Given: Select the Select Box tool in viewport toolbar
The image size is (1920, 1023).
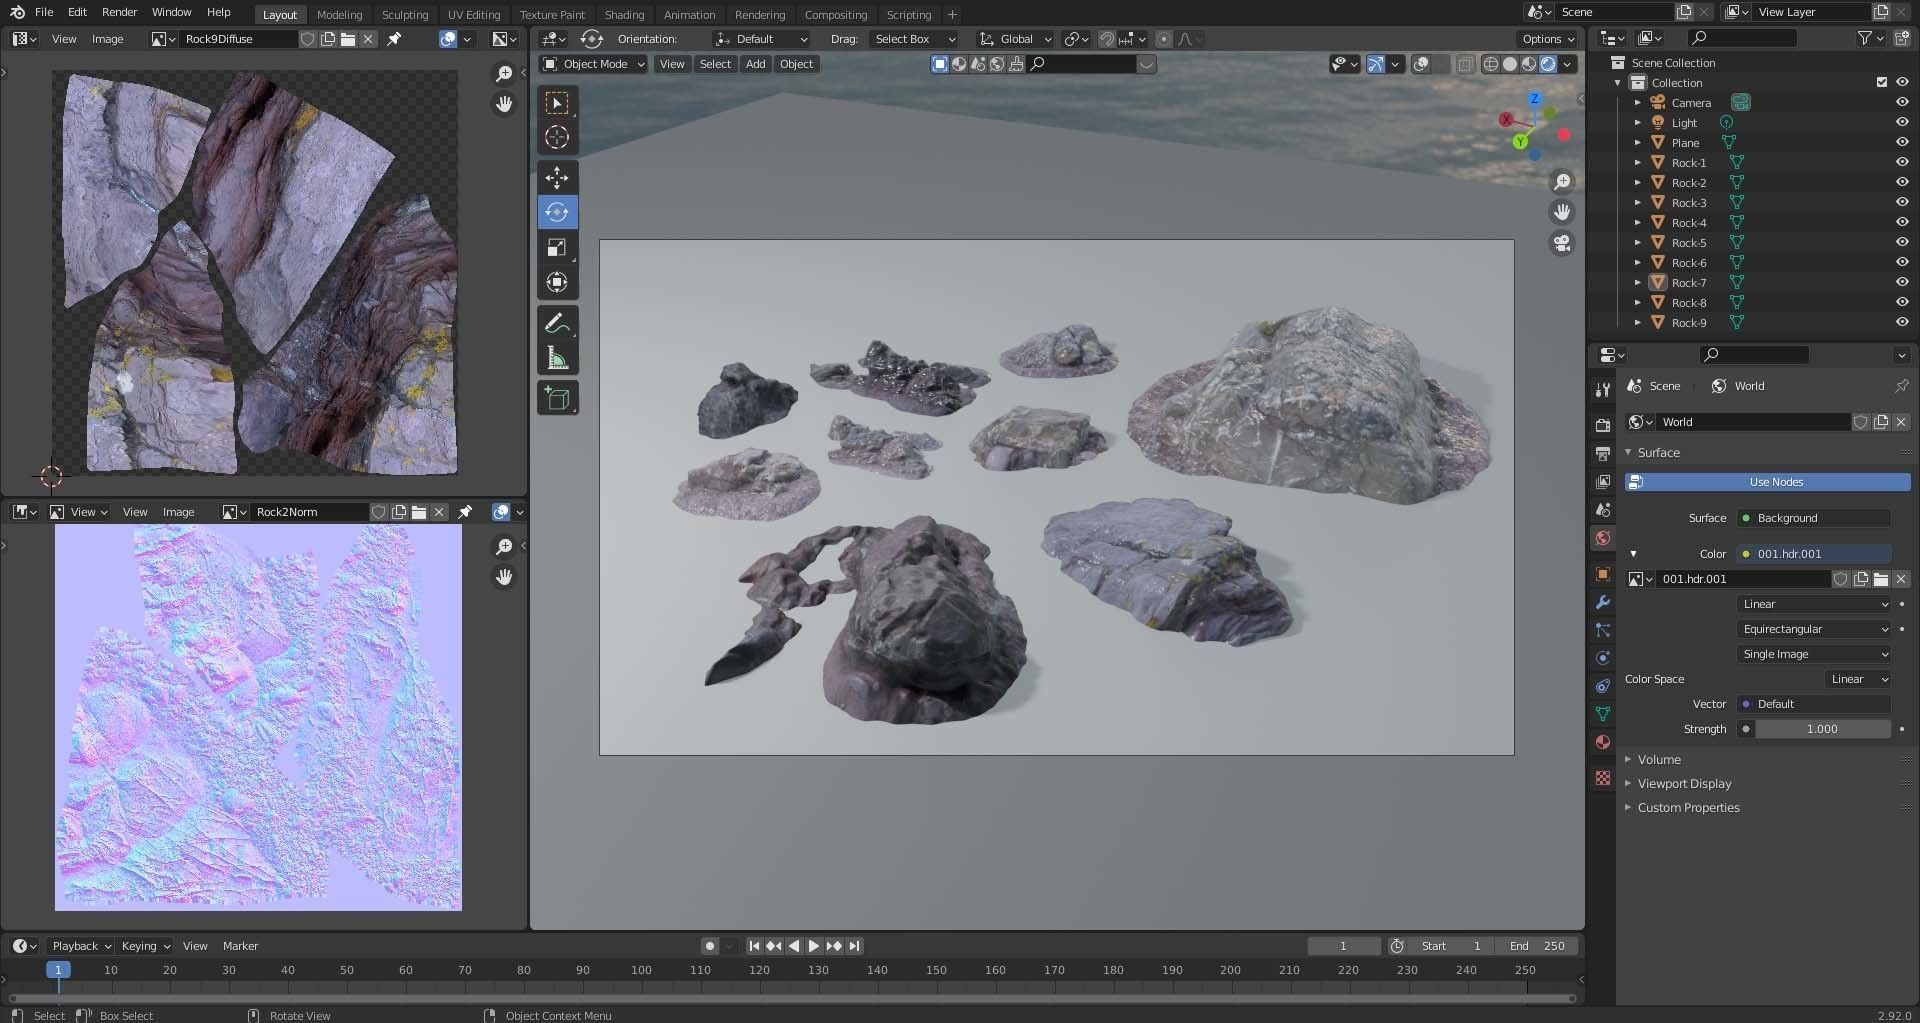Looking at the screenshot, I should pos(557,103).
